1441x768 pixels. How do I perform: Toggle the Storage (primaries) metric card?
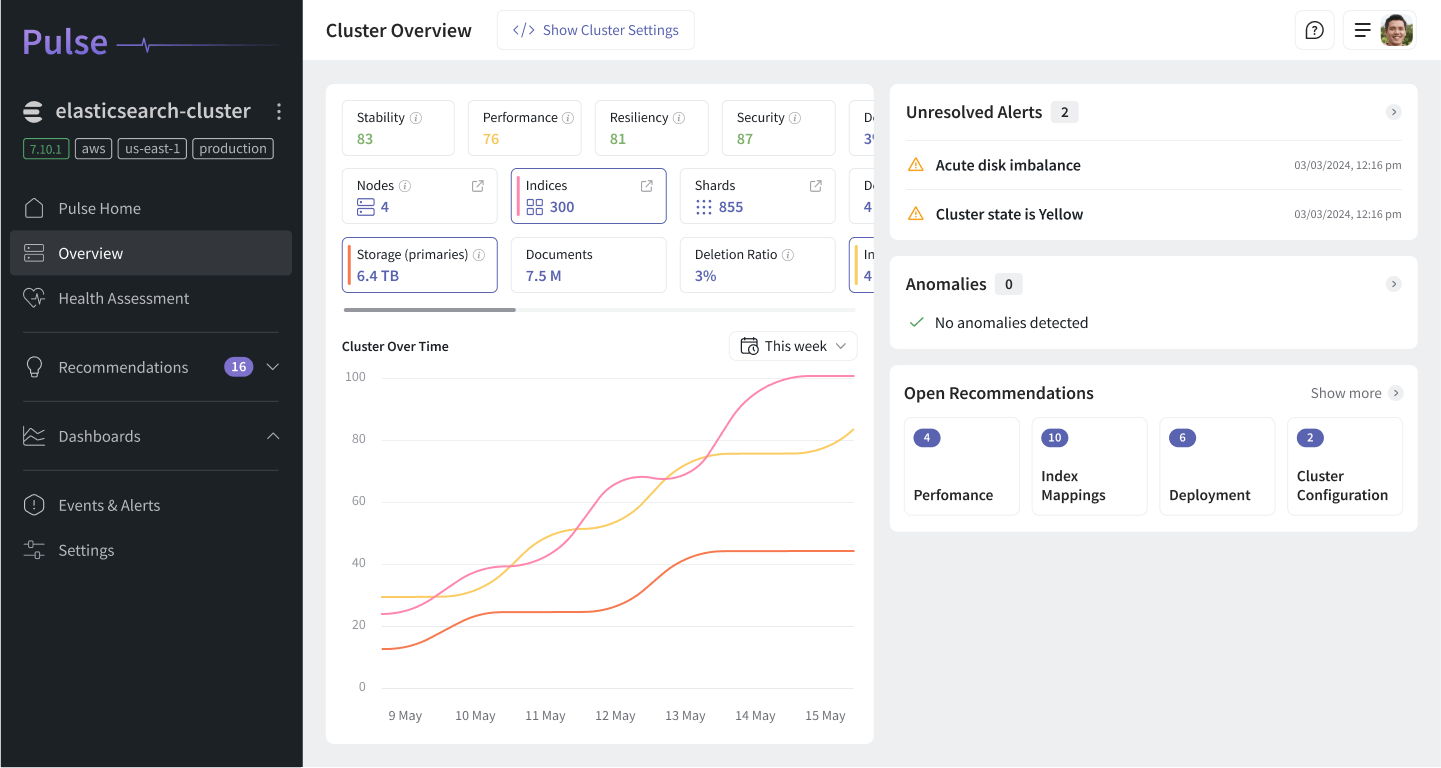420,265
